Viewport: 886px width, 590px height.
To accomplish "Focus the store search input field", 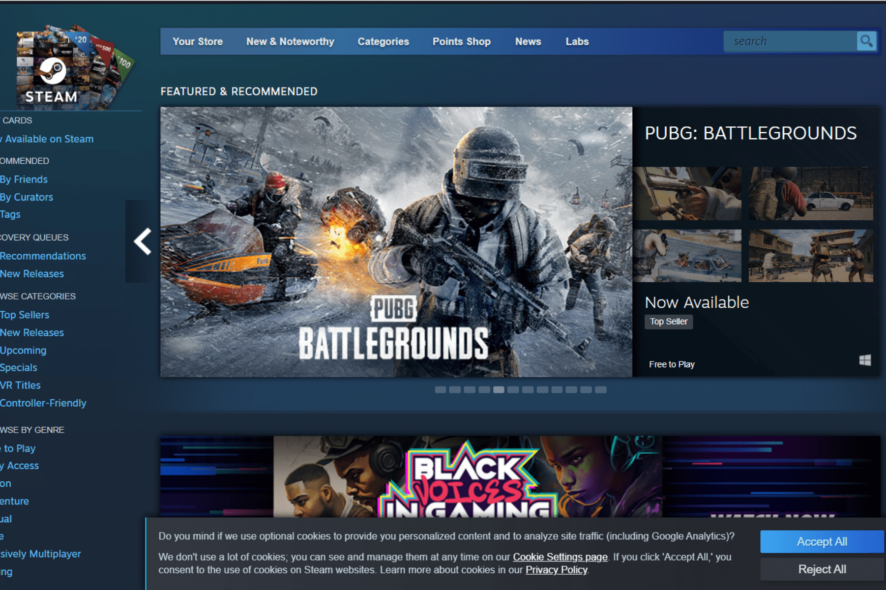I will (790, 41).
